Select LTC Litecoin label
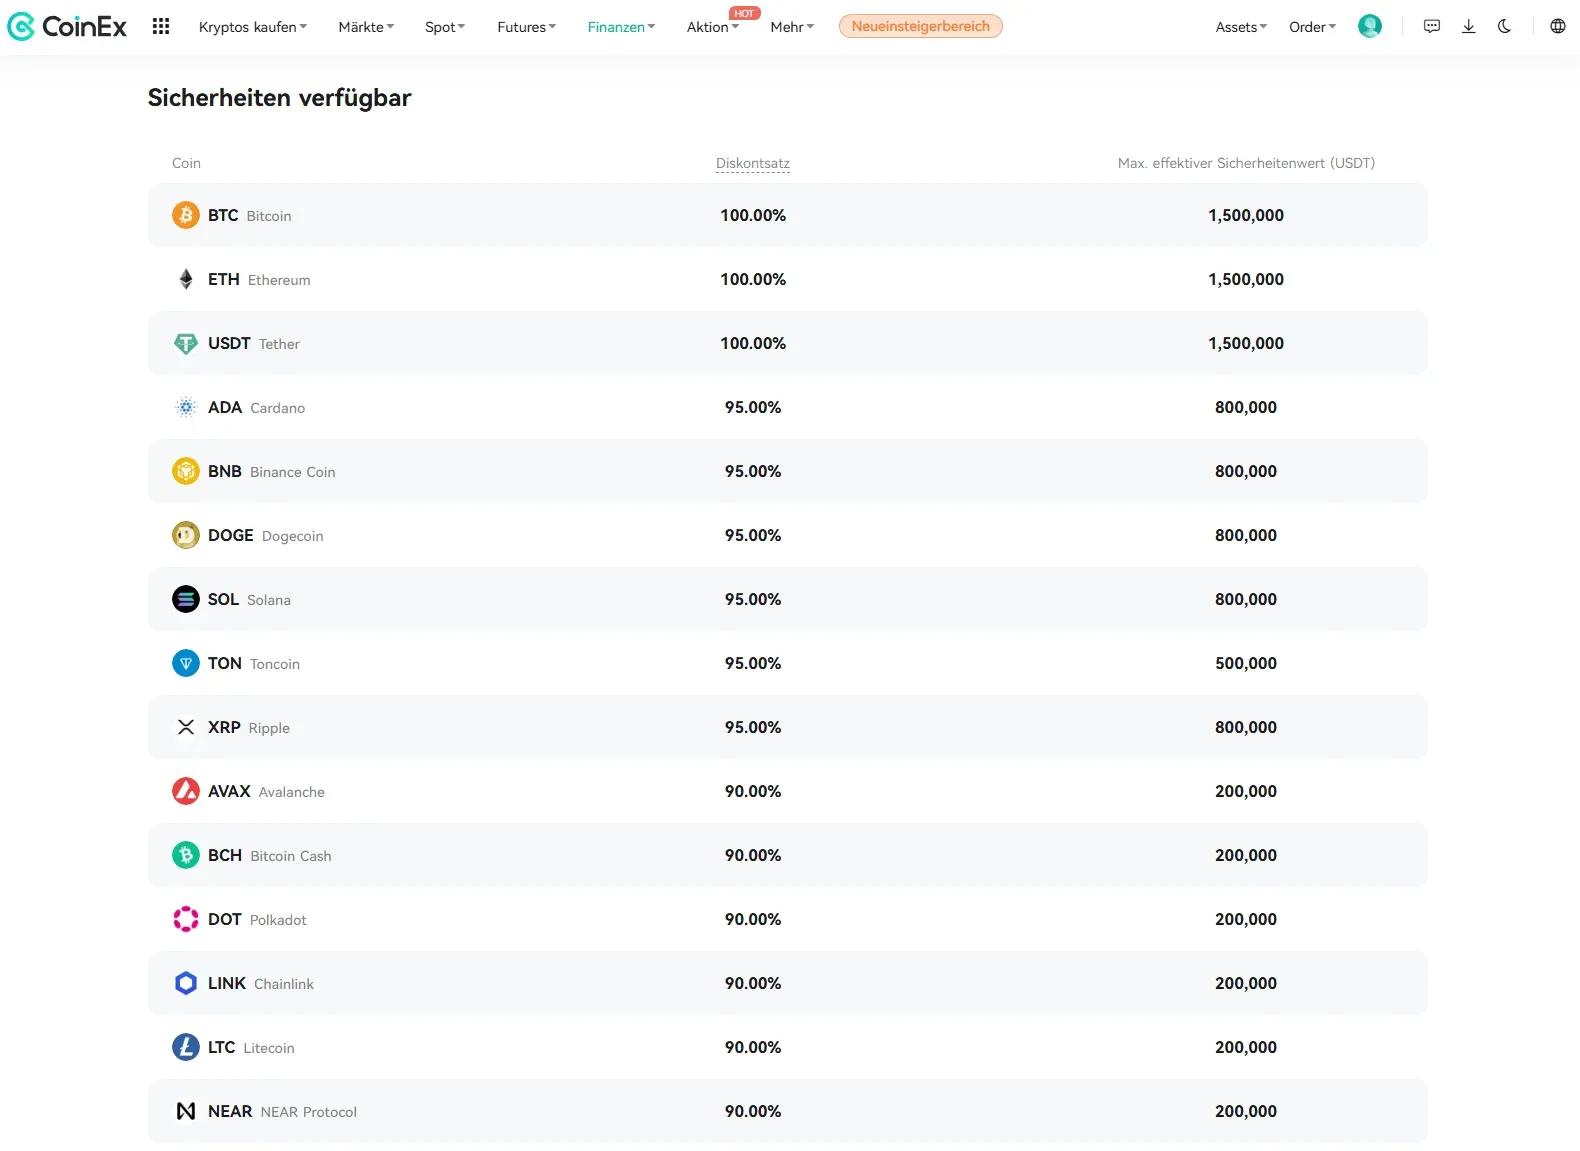The height and width of the screenshot is (1151, 1580). (x=251, y=1047)
